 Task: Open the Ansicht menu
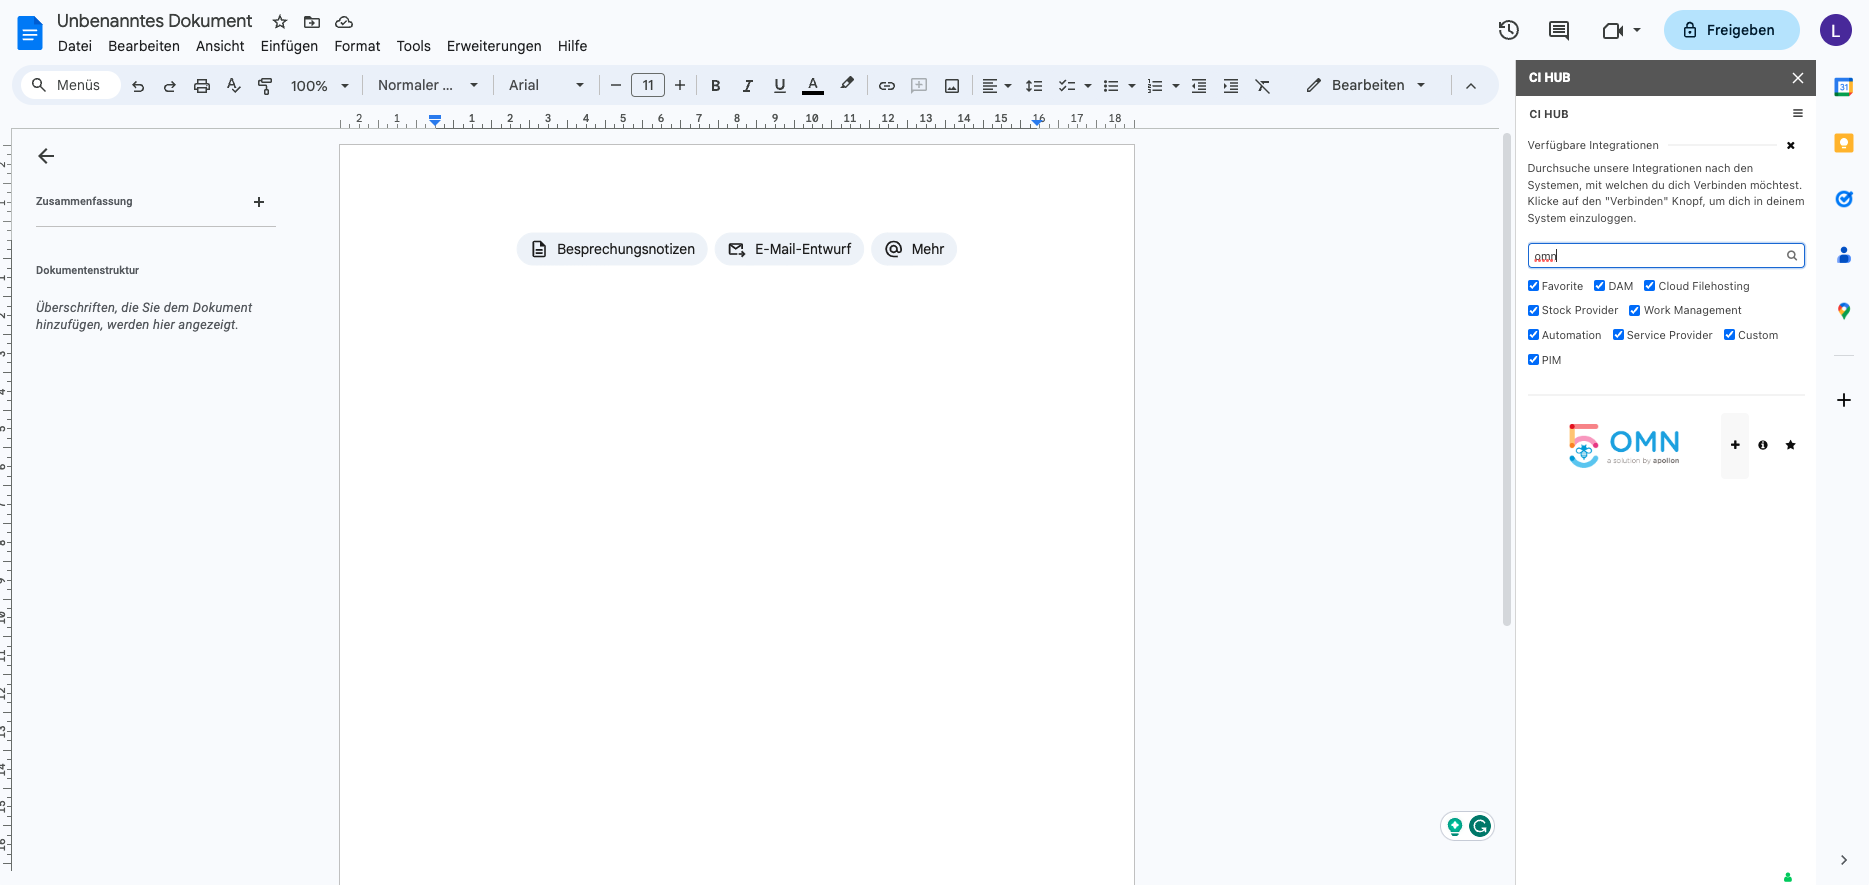click(x=220, y=46)
